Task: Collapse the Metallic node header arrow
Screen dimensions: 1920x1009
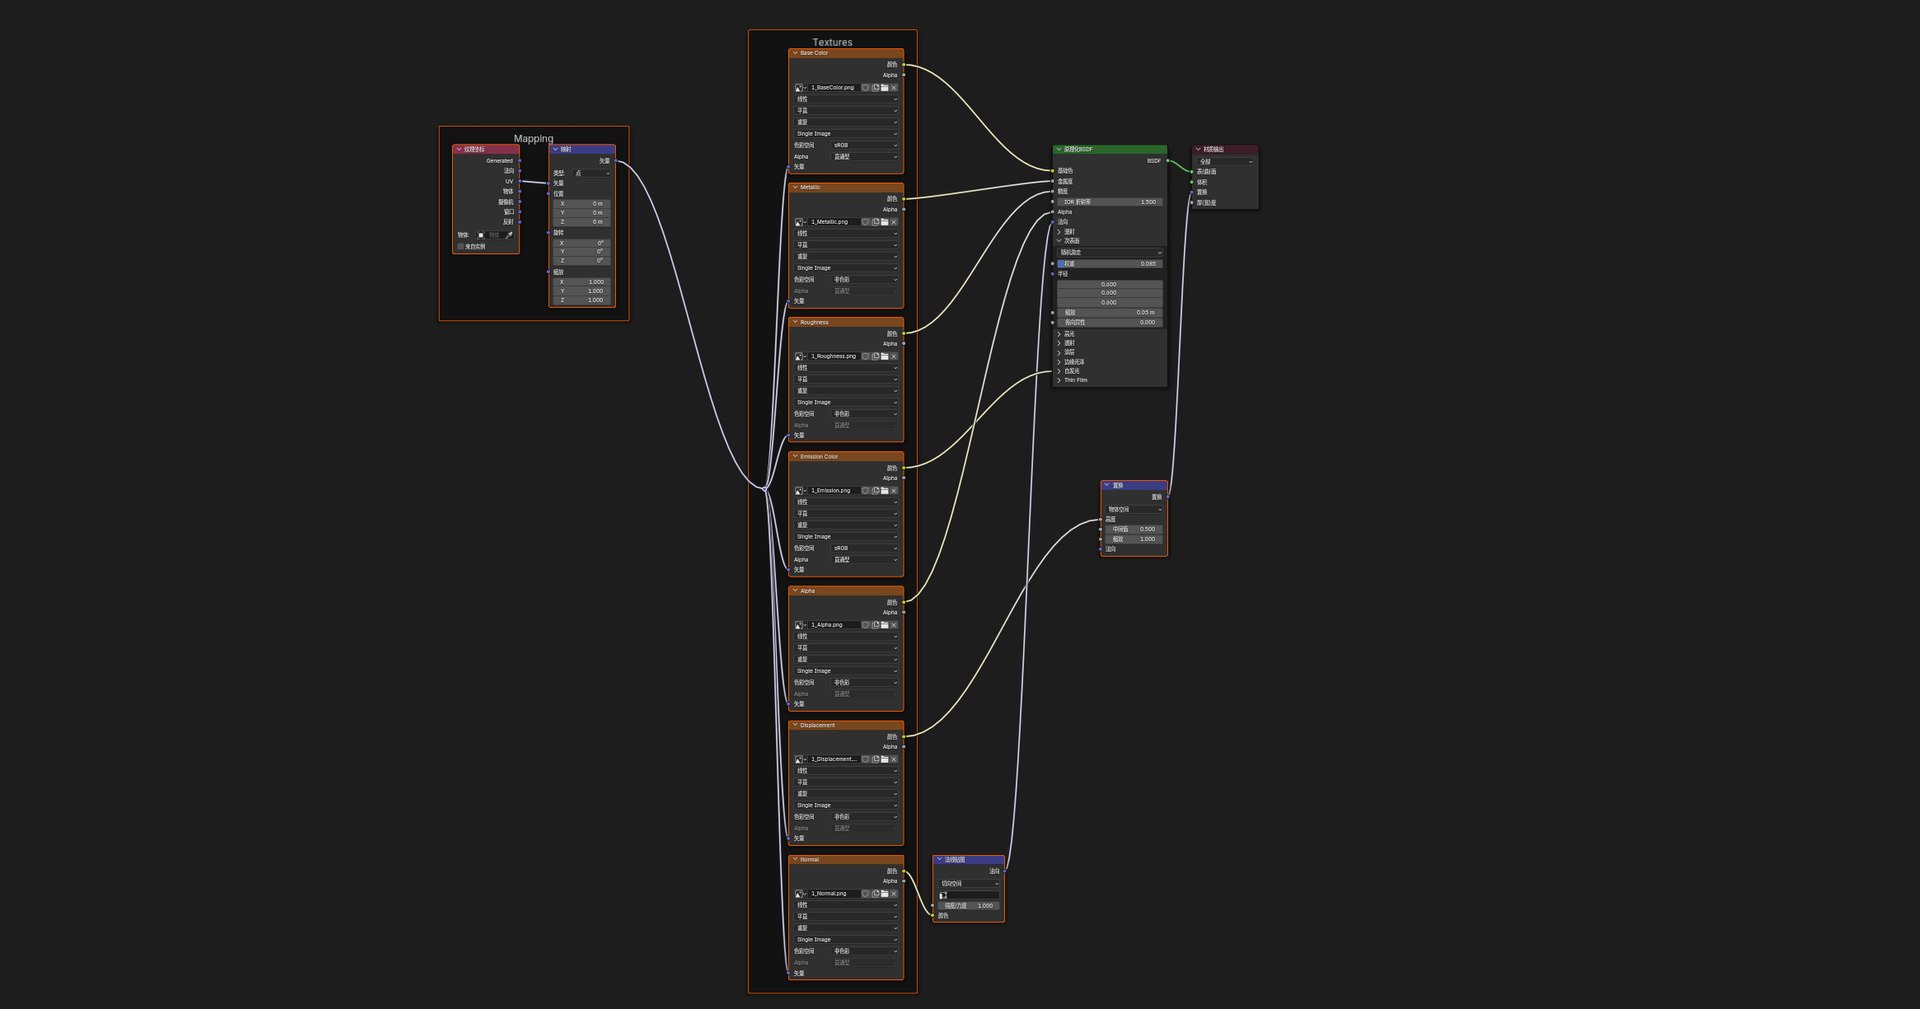Action: point(795,187)
